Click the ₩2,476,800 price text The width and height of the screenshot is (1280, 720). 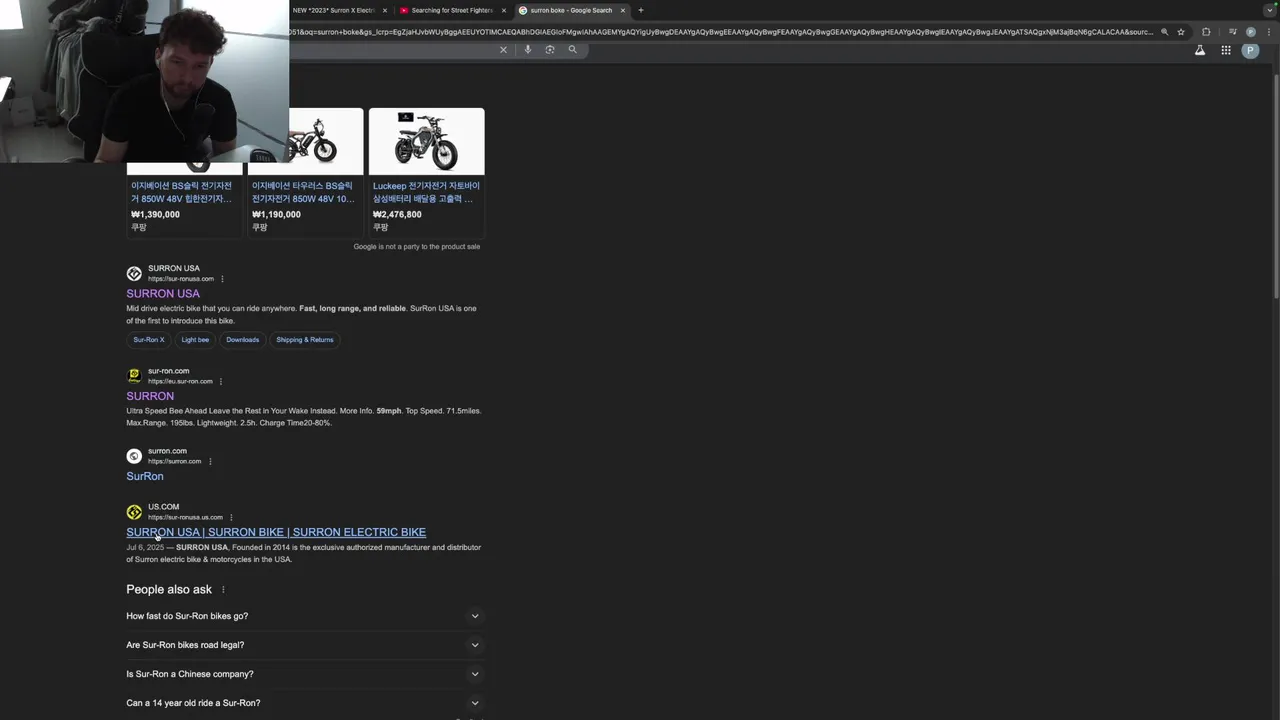tap(397, 214)
